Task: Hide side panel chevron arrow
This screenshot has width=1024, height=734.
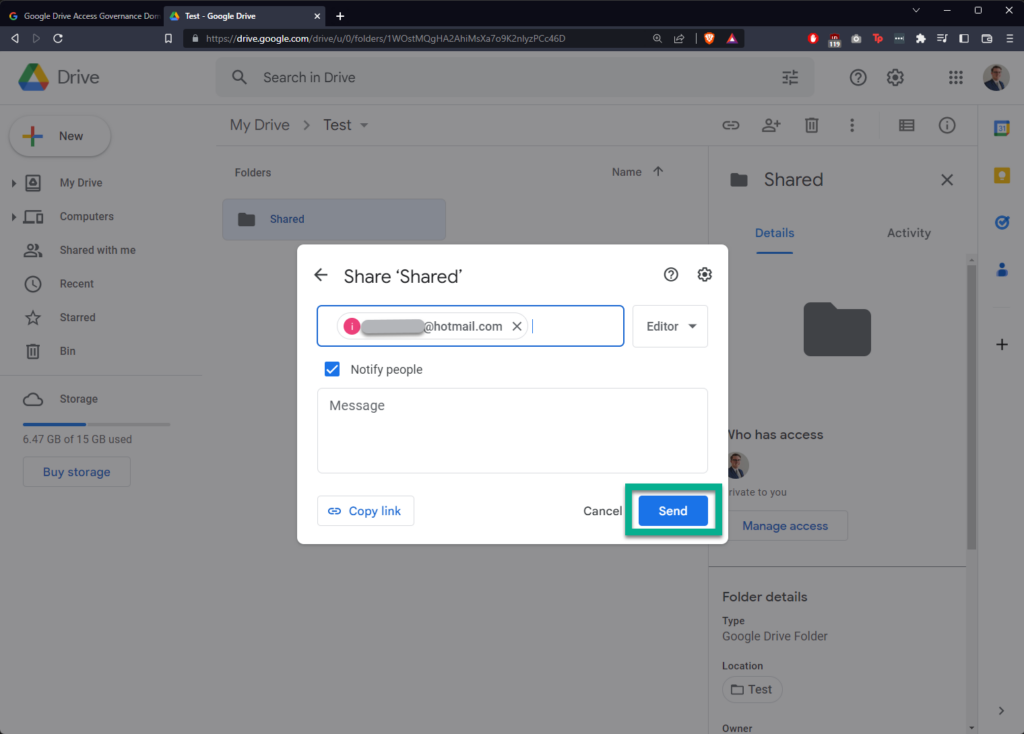Action: 1001,710
